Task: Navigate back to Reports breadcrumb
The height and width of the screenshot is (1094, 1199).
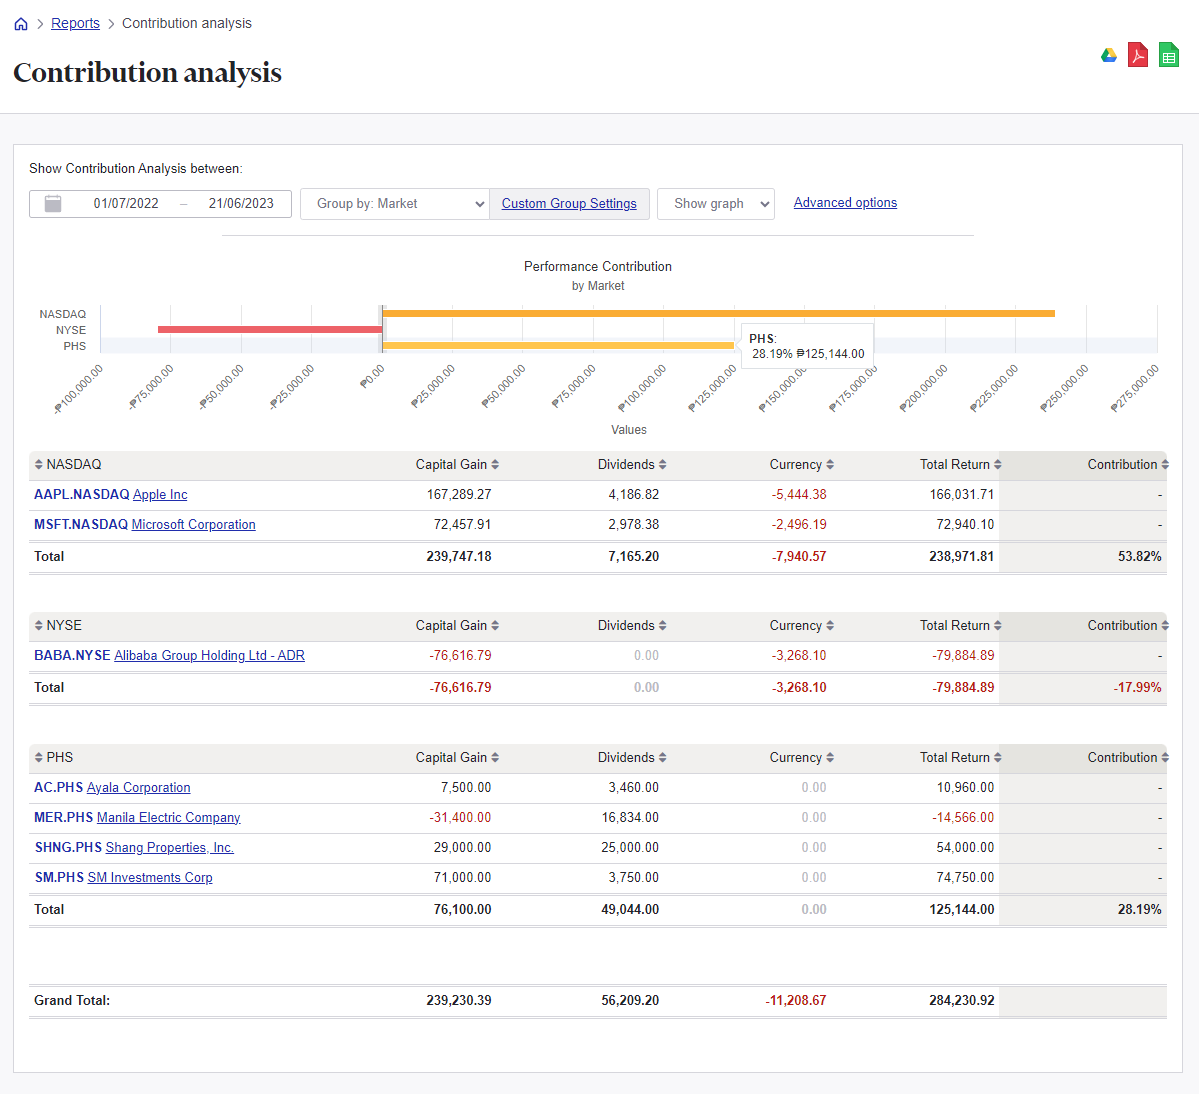Action: click(75, 23)
